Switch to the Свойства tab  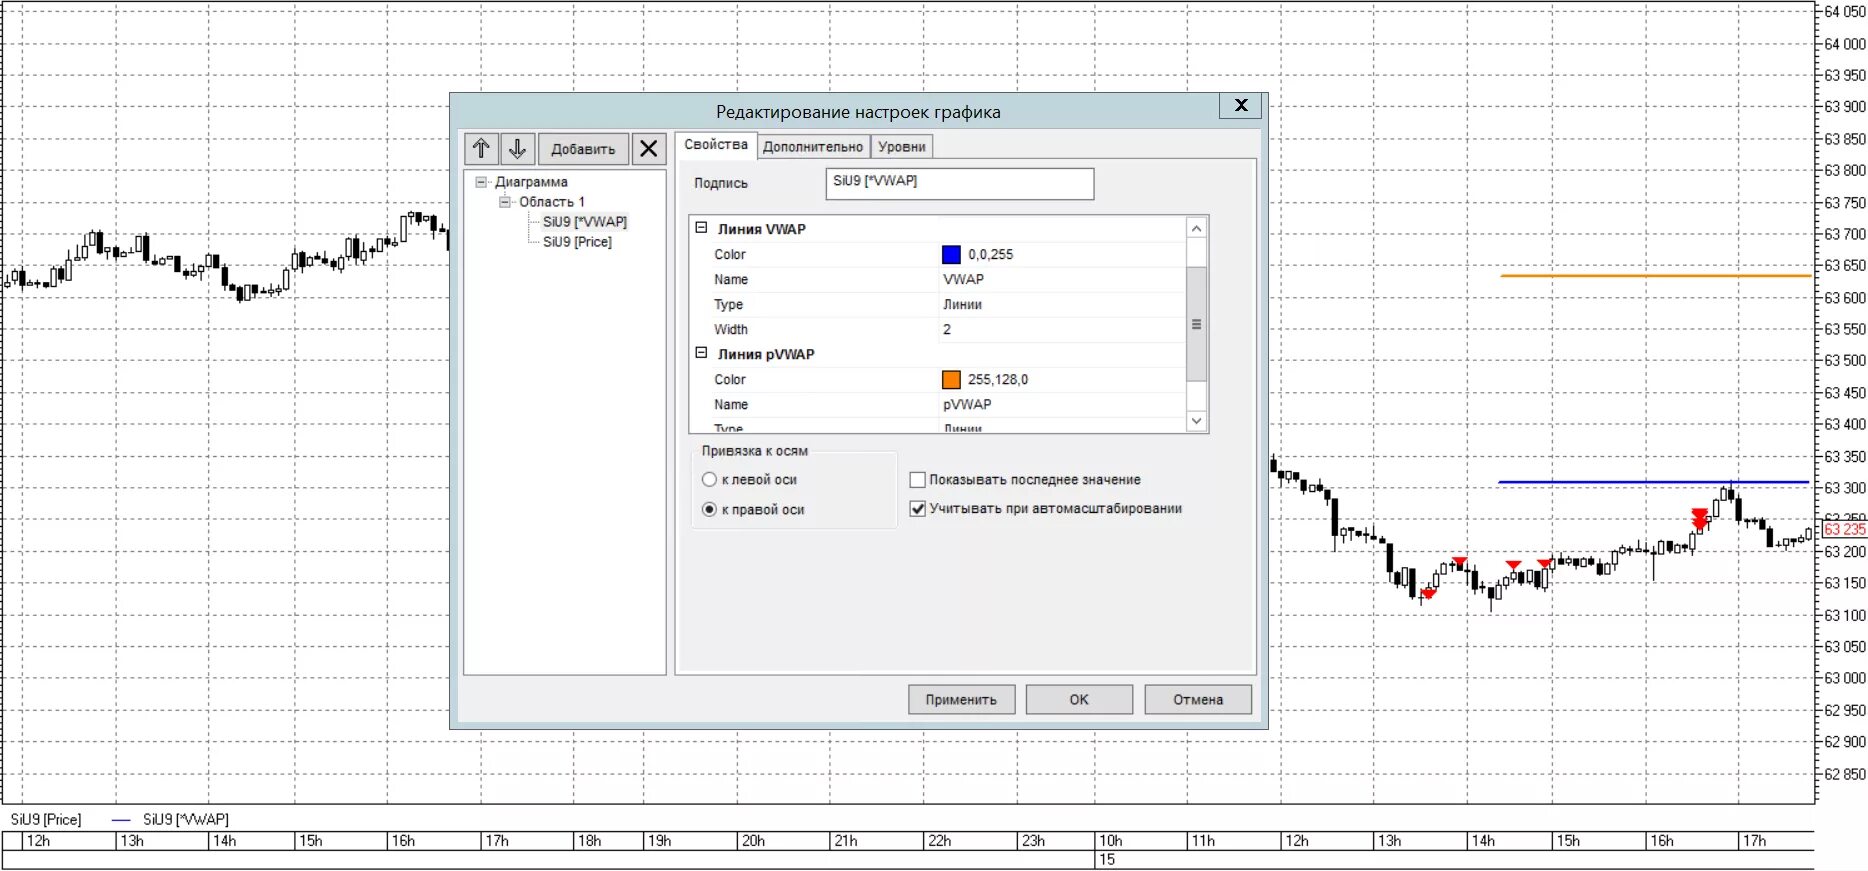point(716,145)
